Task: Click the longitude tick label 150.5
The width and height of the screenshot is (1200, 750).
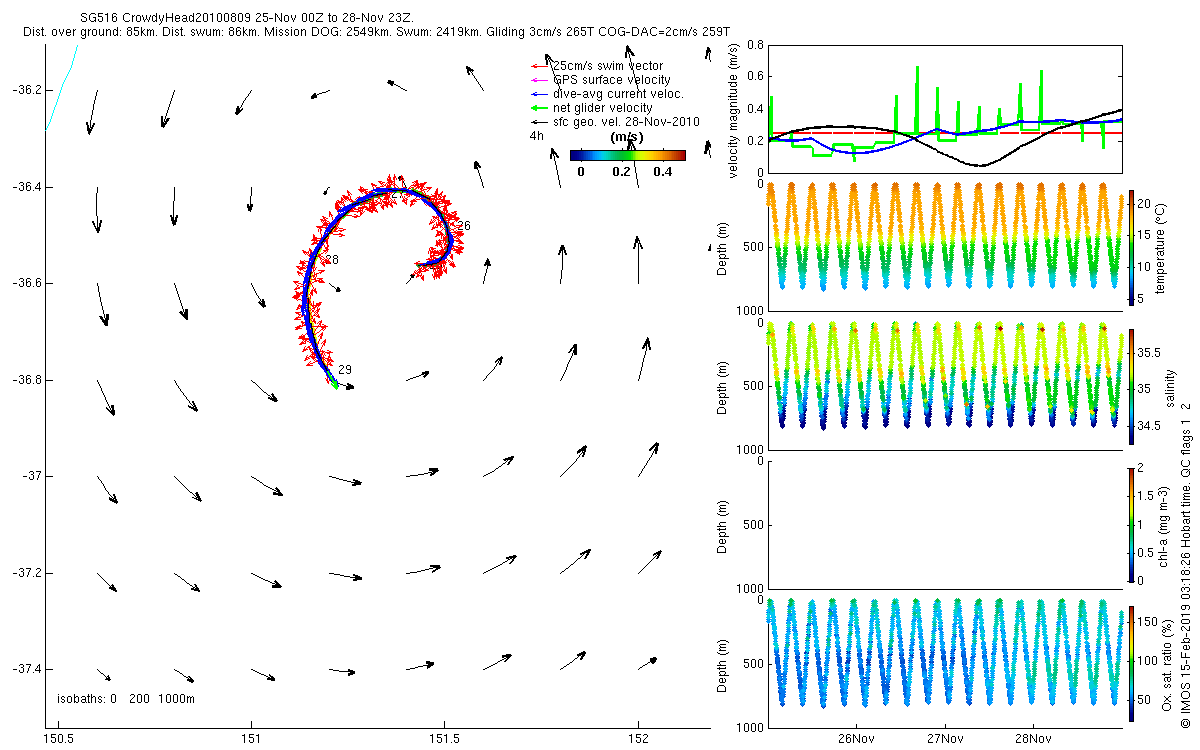Action: pos(58,739)
